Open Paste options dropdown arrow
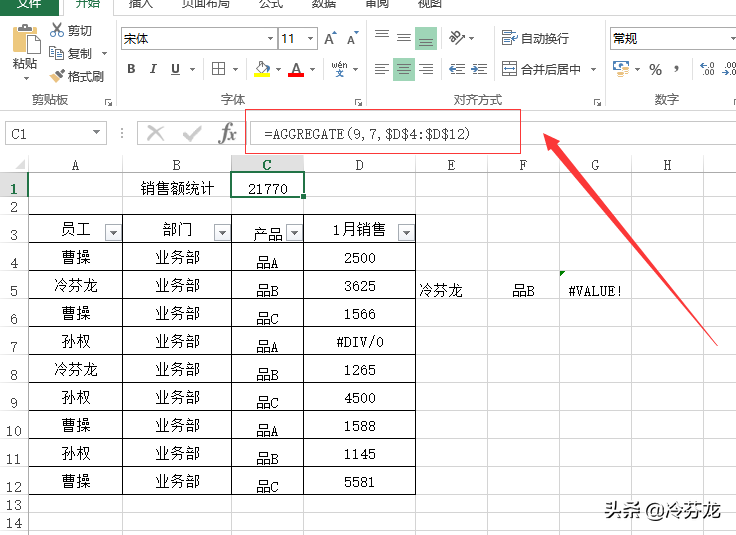This screenshot has height=535, width=736. pos(26,78)
